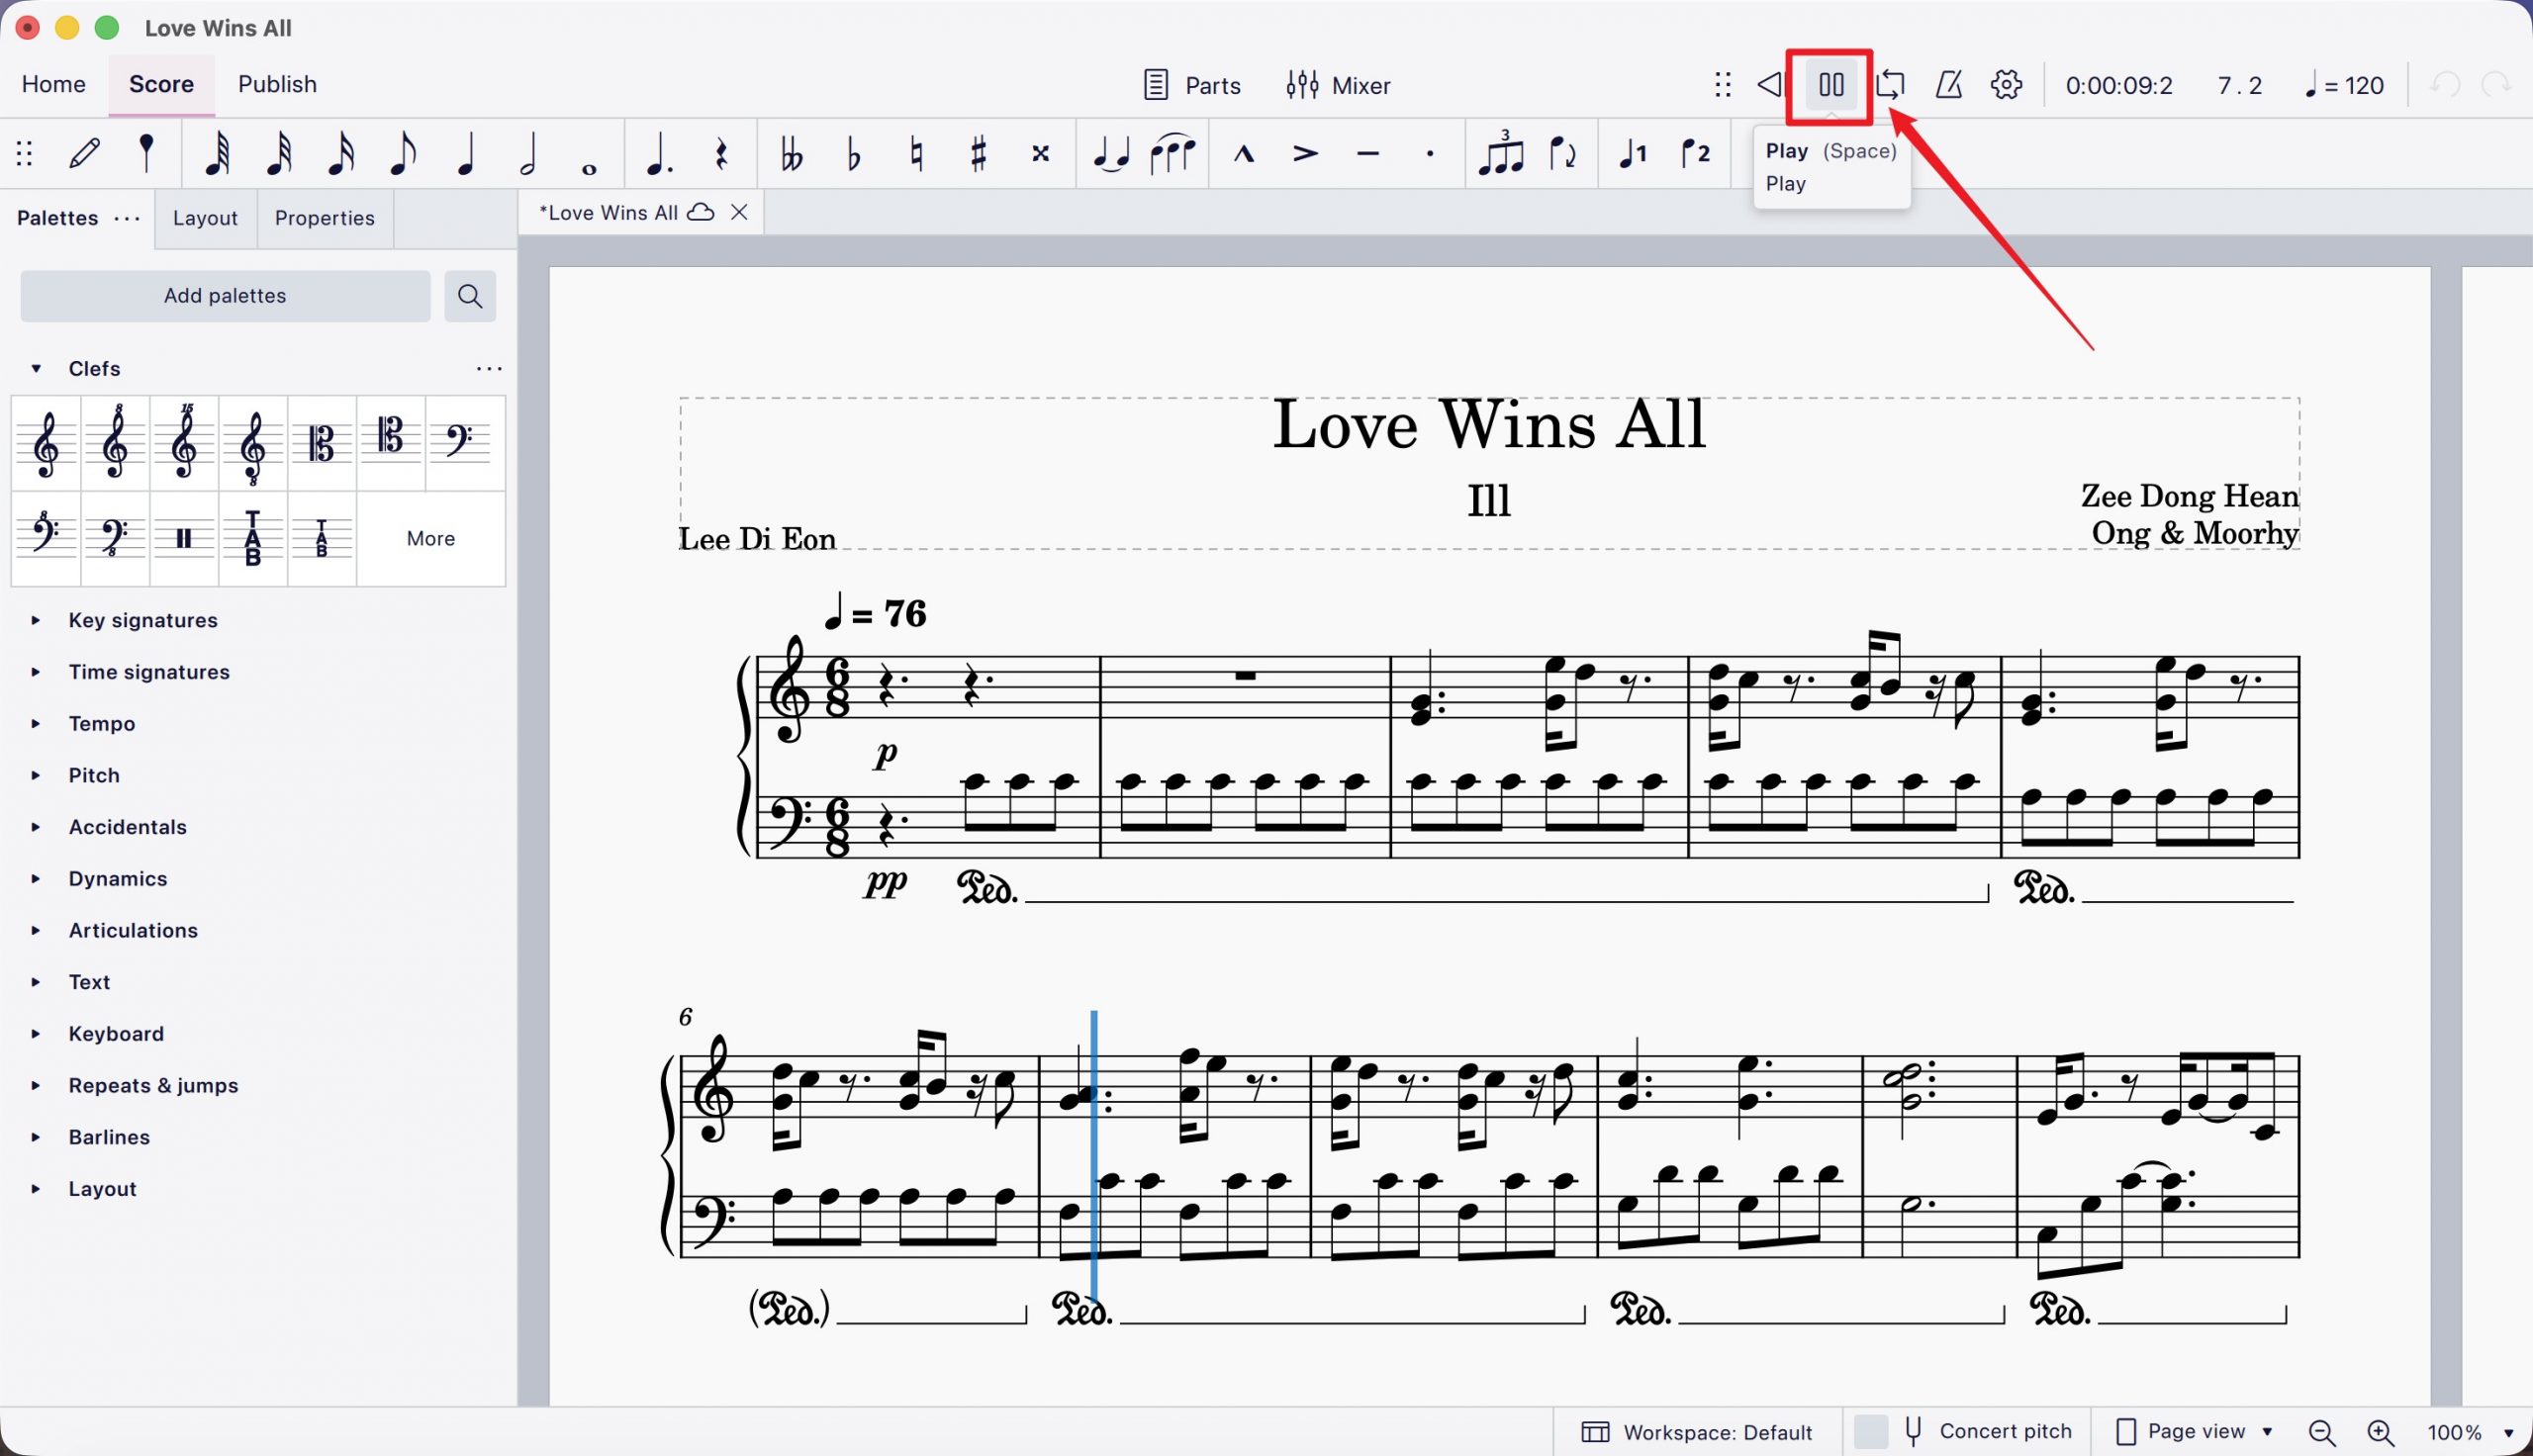Open the Parts dialog
The width and height of the screenshot is (2533, 1456).
pos(1192,85)
